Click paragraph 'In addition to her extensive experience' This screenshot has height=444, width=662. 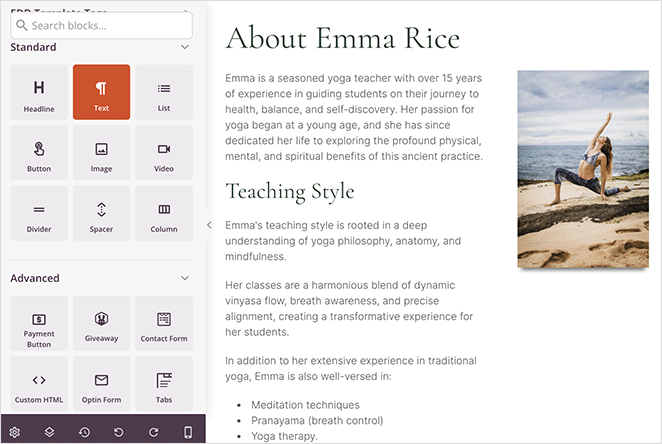[351, 368]
